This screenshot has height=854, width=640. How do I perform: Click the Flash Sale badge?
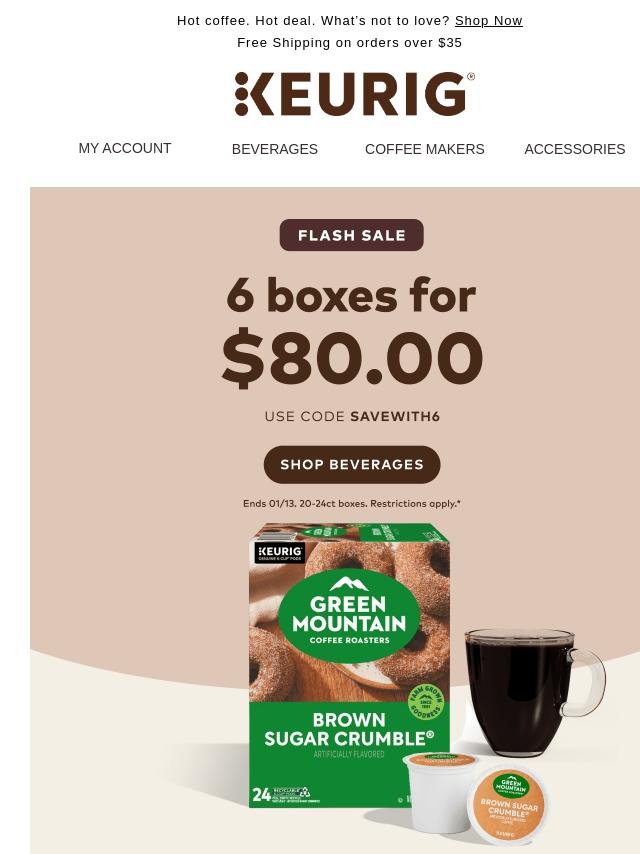click(x=351, y=235)
